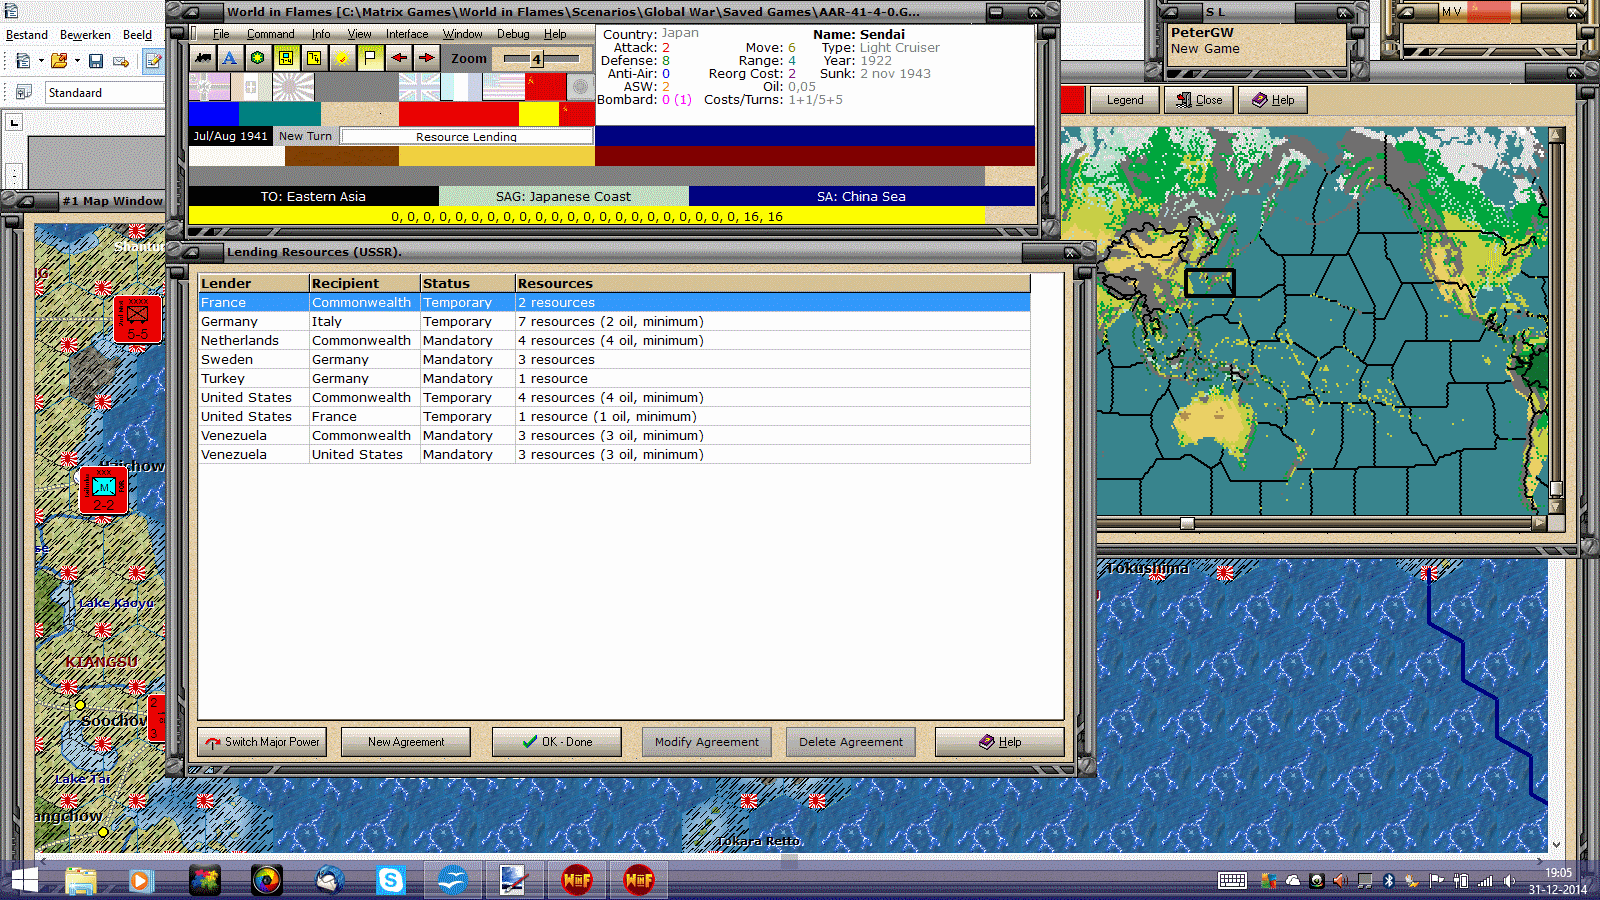The image size is (1600, 900).
Task: Open the File menu
Action: pos(221,34)
